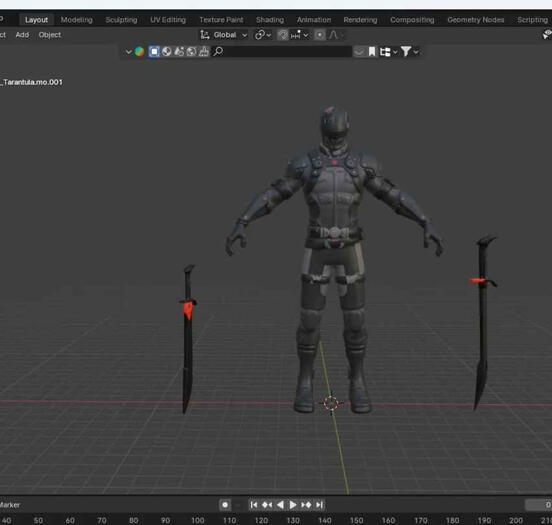
Task: Click the multicolored sphere icon
Action: (139, 52)
